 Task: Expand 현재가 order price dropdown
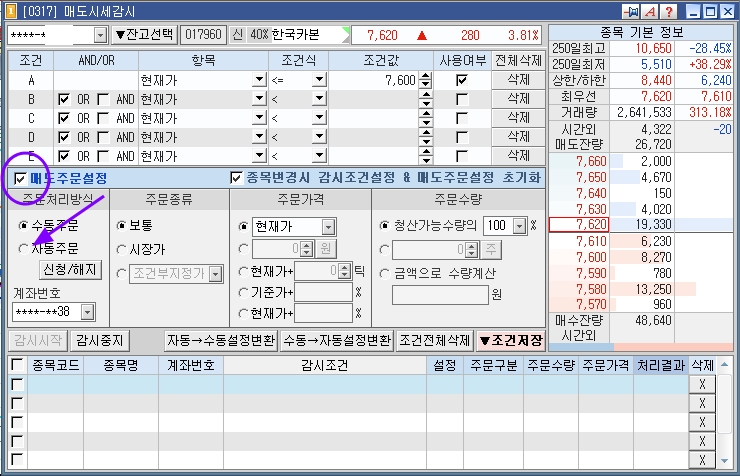coord(328,227)
